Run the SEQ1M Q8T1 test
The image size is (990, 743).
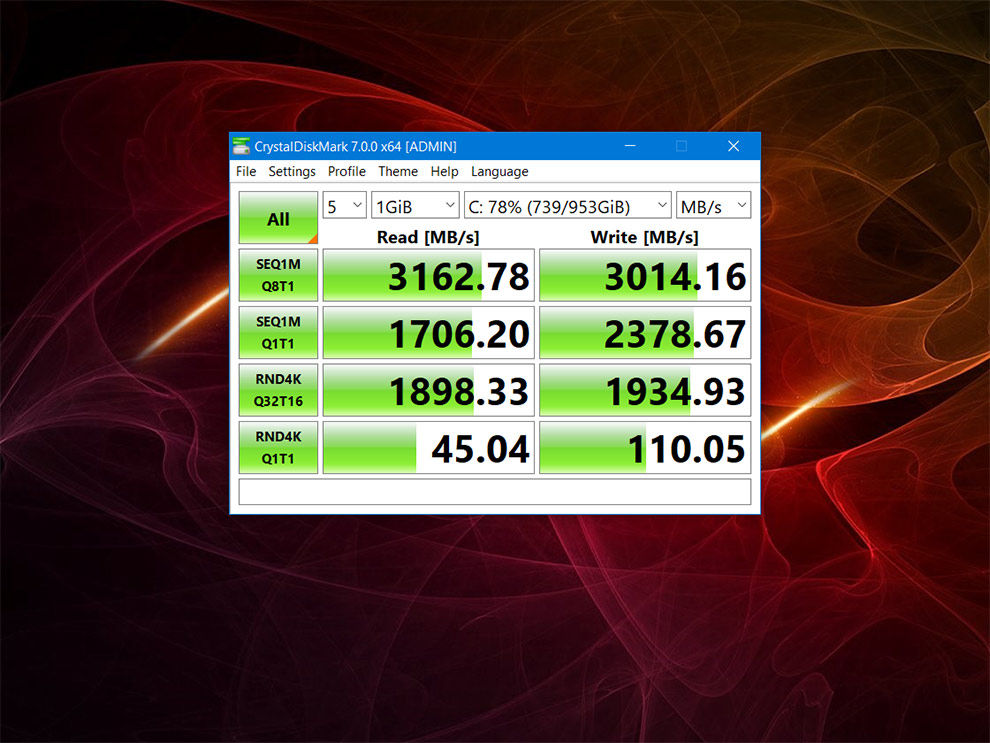coord(278,275)
